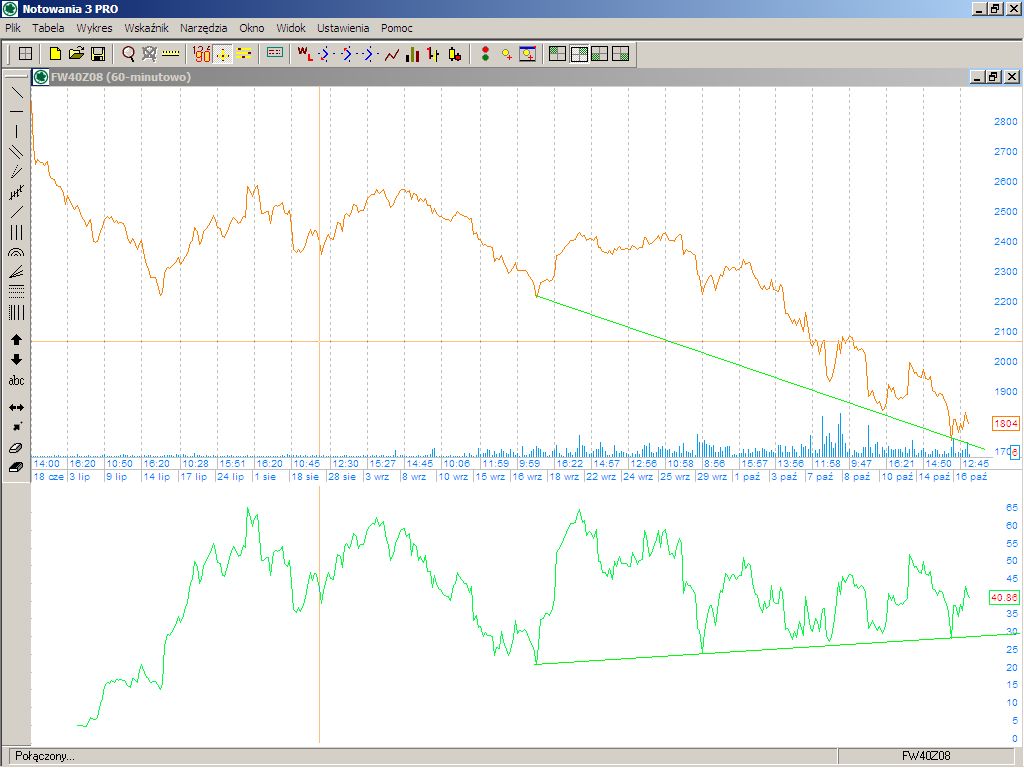This screenshot has height=768, width=1024.
Task: Choose the second window layout icon
Action: tap(579, 54)
